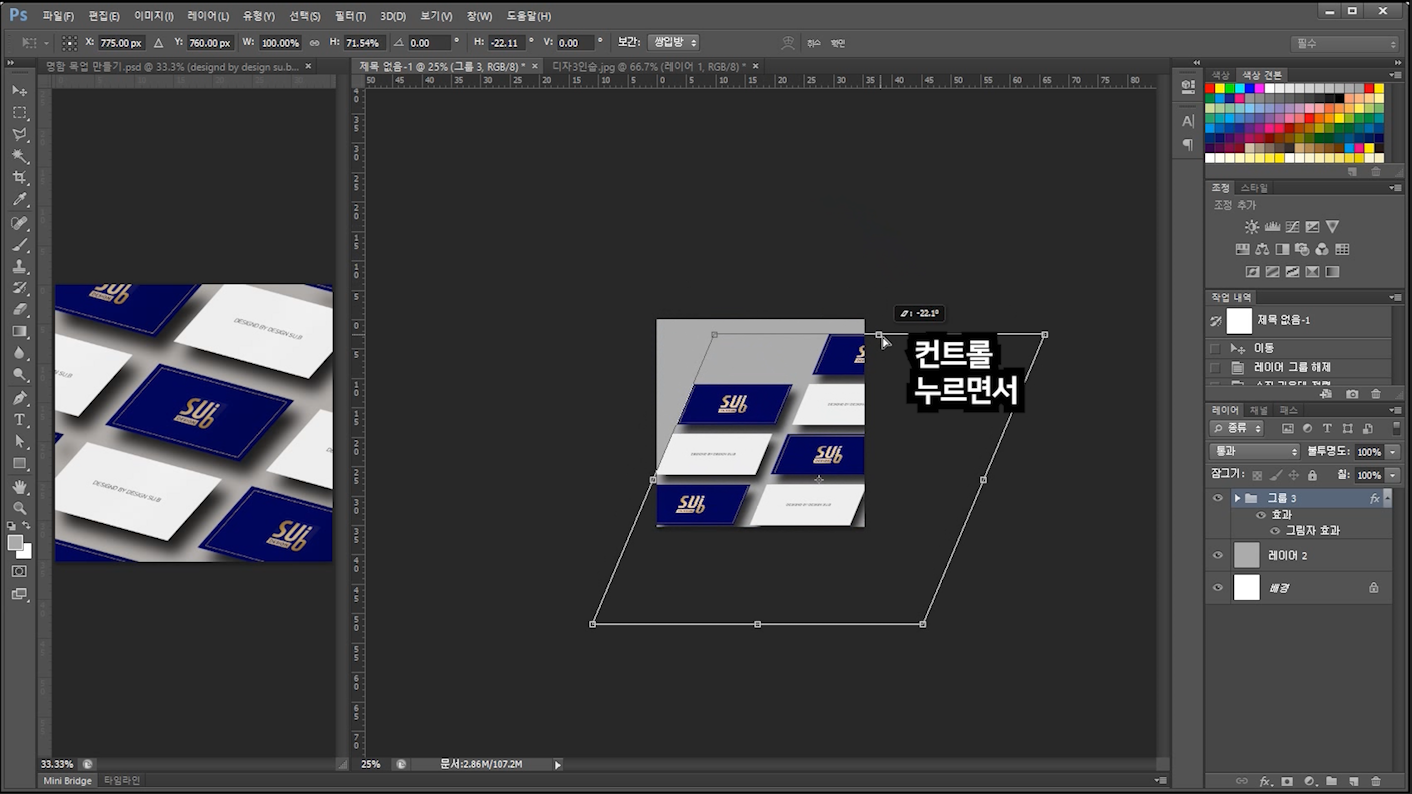Switch to the 채널 tab

point(1259,411)
